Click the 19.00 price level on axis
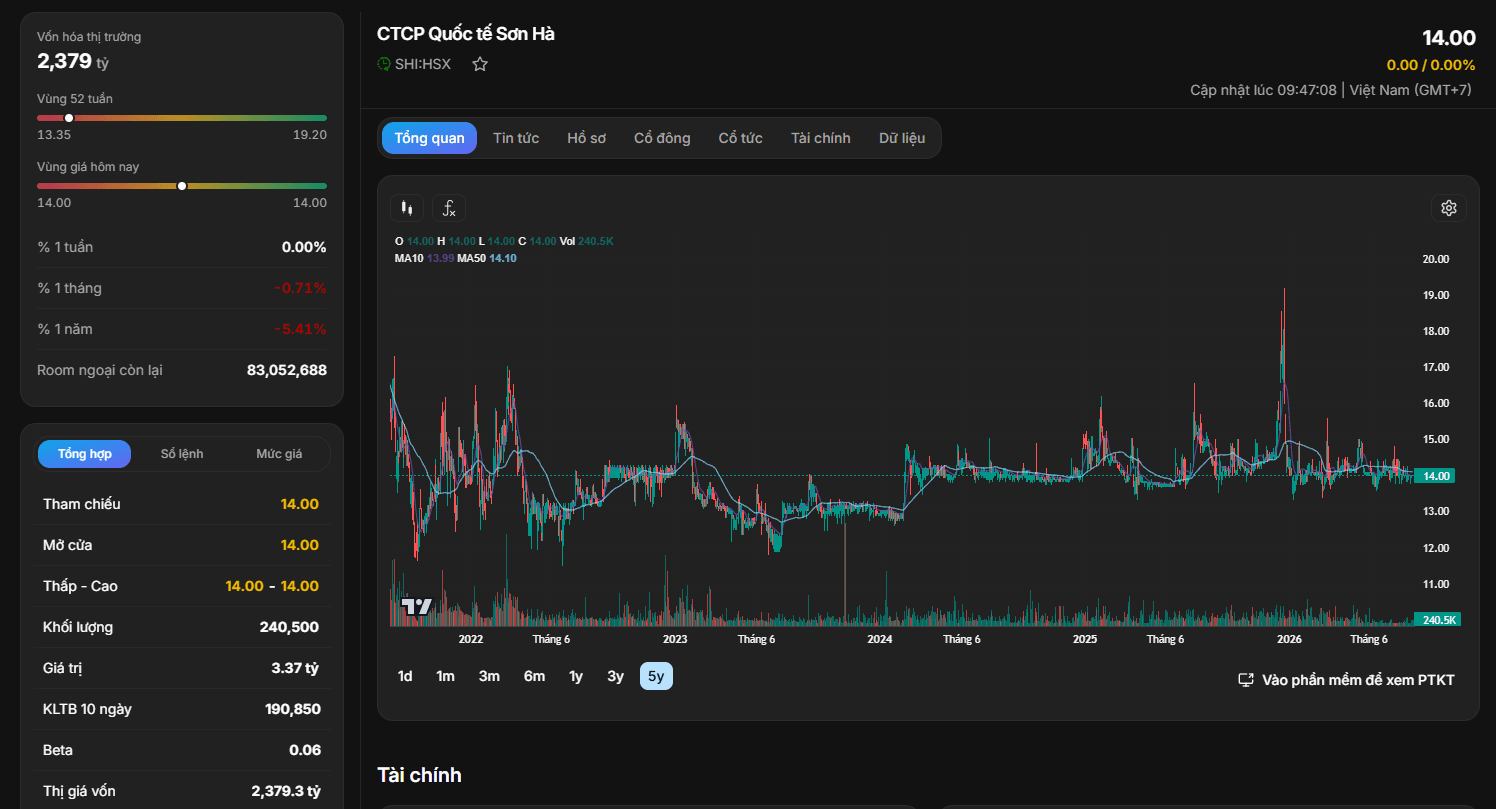1496x809 pixels. point(1435,295)
